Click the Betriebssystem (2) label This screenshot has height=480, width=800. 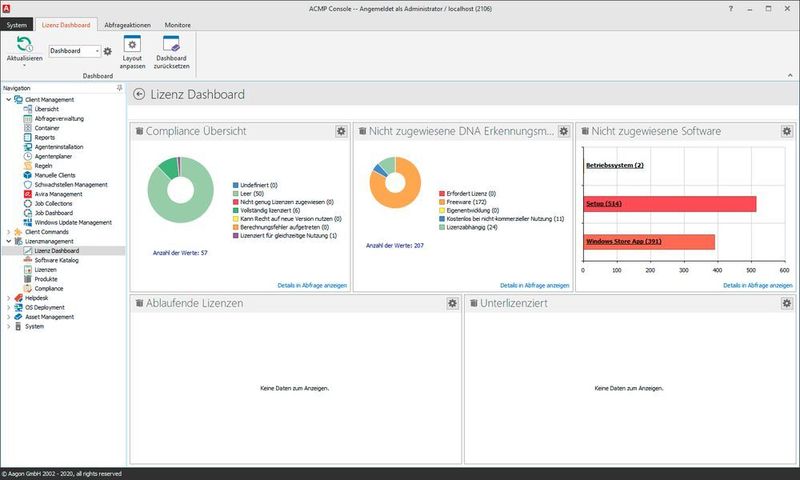614,165
